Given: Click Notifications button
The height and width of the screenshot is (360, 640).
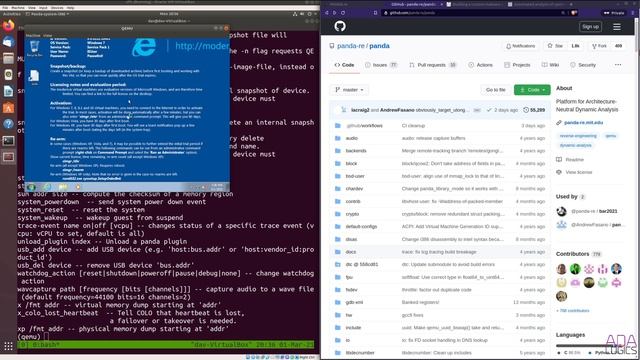Looking at the screenshot, I should pos(520,46).
